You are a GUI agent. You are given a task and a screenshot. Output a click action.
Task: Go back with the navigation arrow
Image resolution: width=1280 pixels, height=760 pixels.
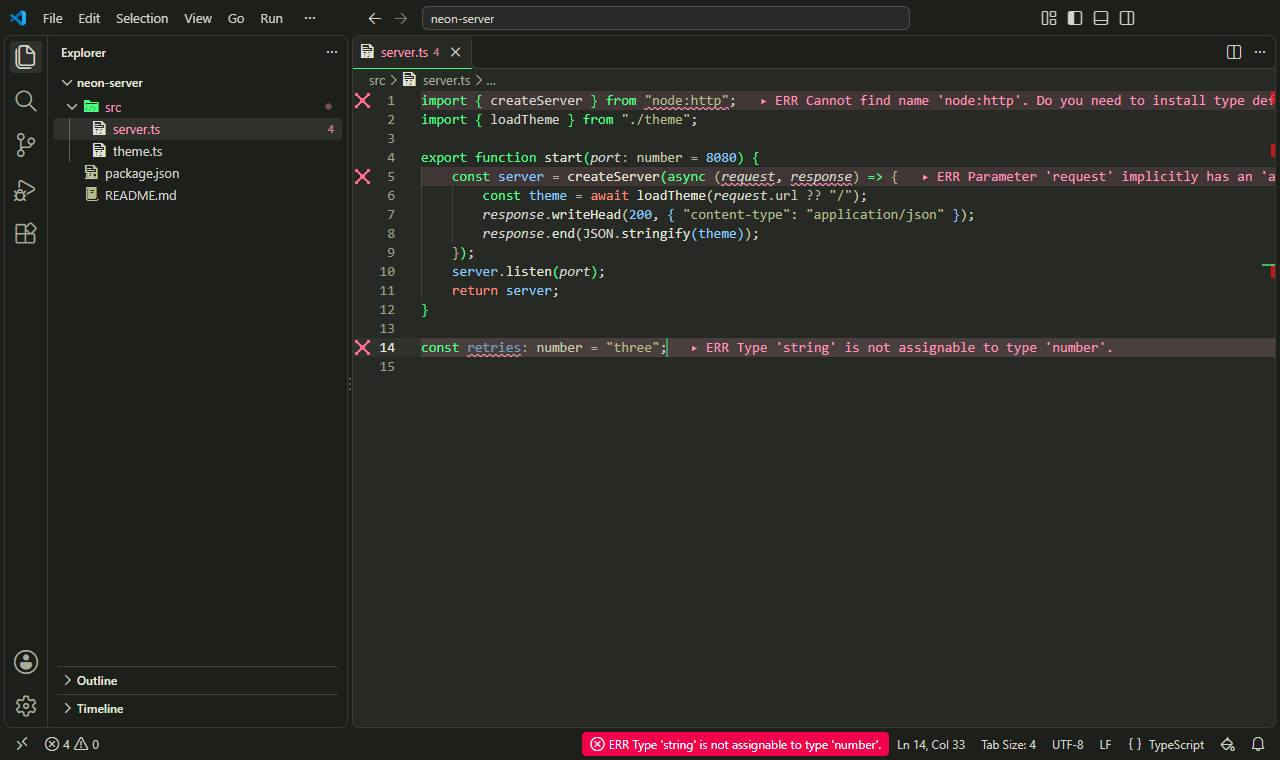[x=375, y=18]
